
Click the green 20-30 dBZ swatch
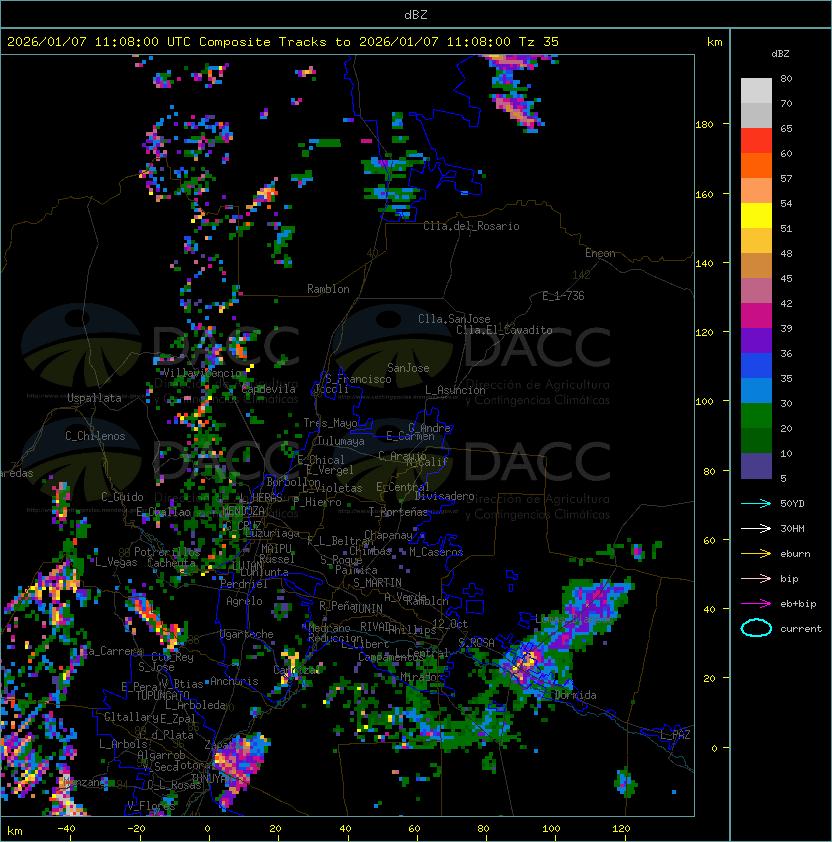(756, 416)
